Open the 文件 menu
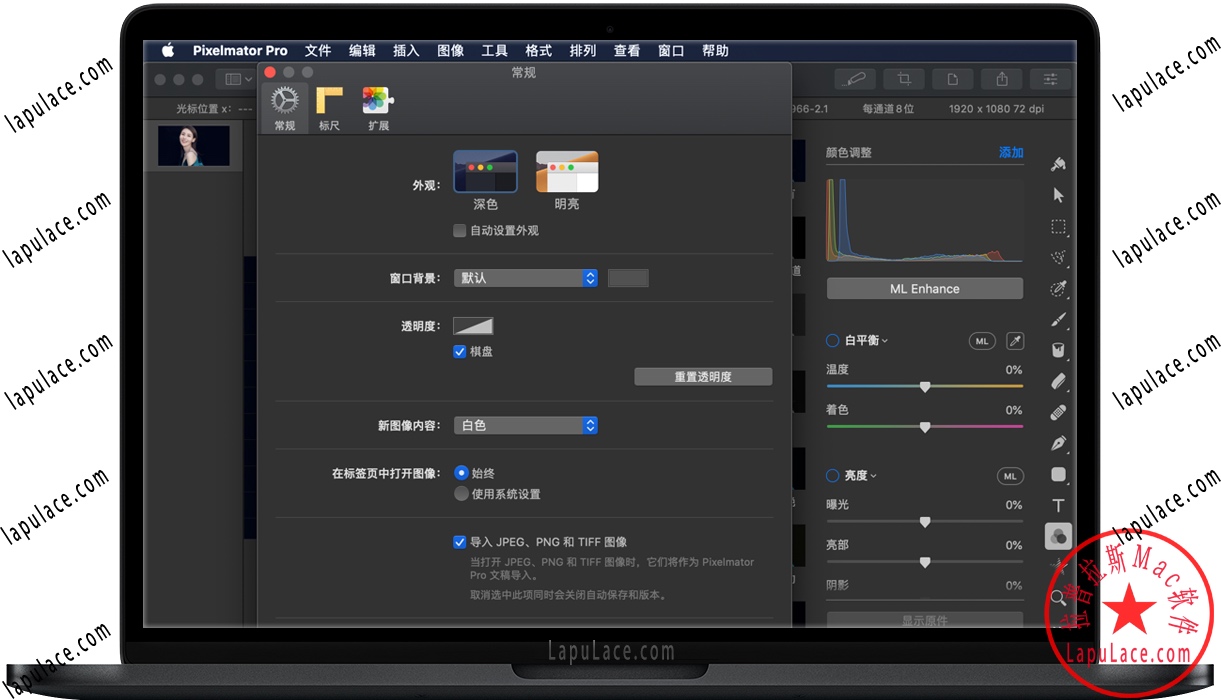1221x700 pixels. point(318,50)
